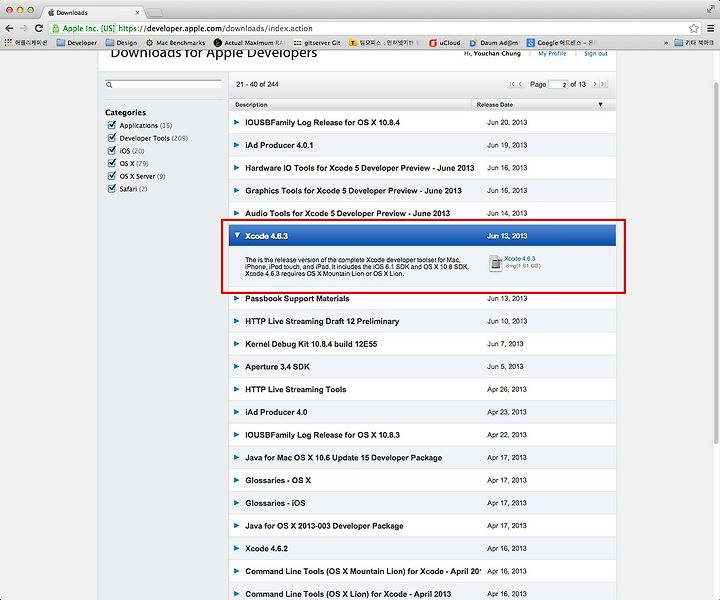Open Daum Ad@m bookmark
720x600 pixels.
point(494,43)
